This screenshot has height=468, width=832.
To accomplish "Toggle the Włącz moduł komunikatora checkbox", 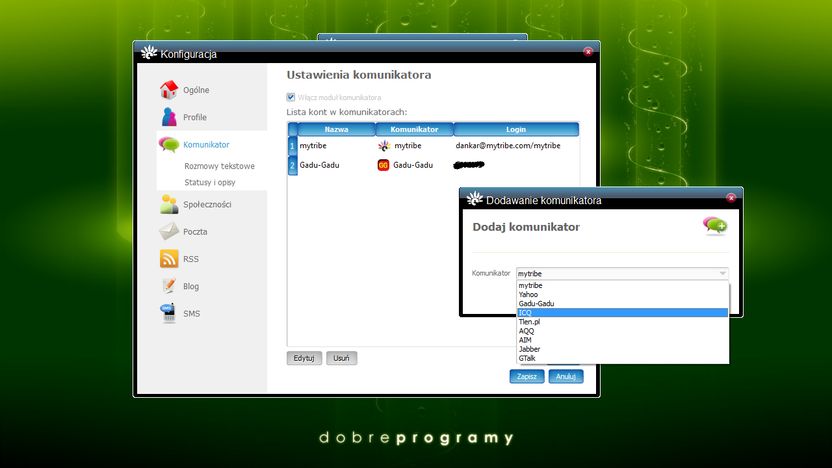I will coord(291,97).
